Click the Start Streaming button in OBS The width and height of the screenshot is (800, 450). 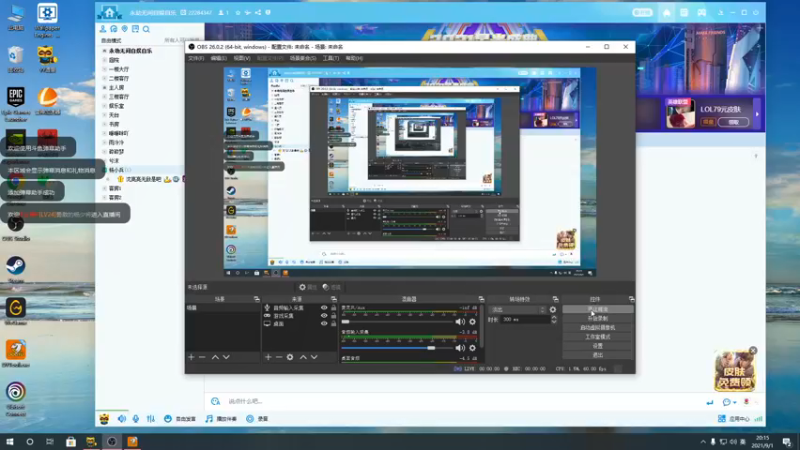tap(597, 309)
